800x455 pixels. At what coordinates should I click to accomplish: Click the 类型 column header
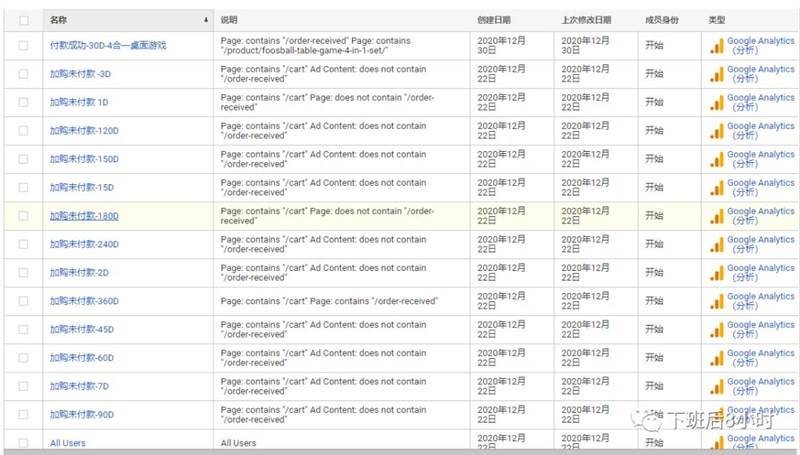717,20
